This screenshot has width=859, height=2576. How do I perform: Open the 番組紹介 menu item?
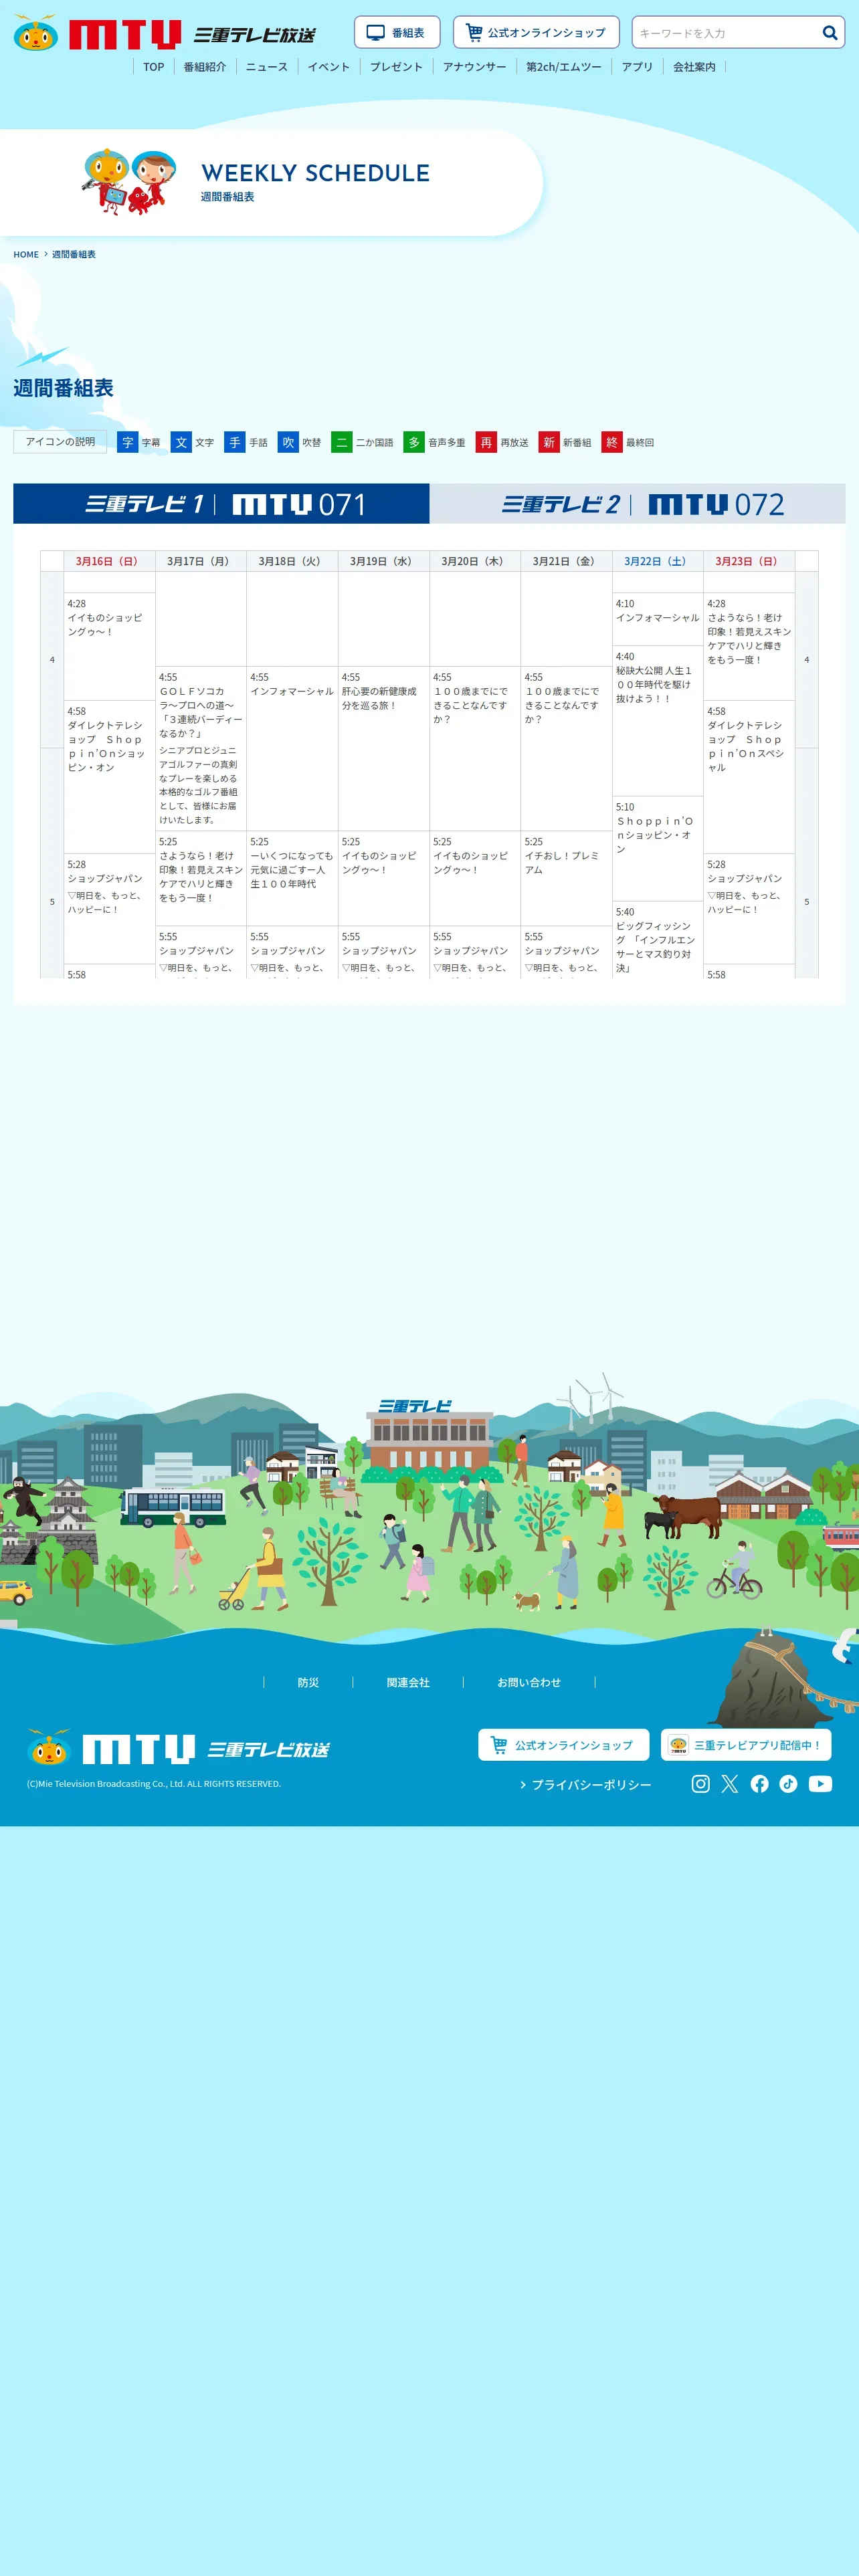coord(205,67)
